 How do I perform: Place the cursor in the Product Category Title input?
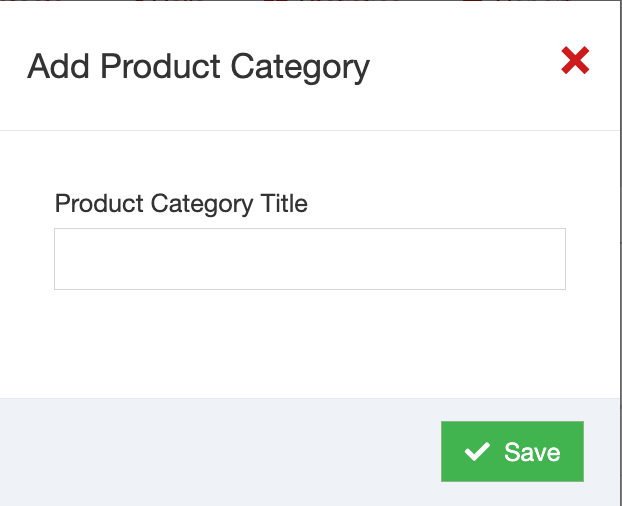click(x=310, y=259)
